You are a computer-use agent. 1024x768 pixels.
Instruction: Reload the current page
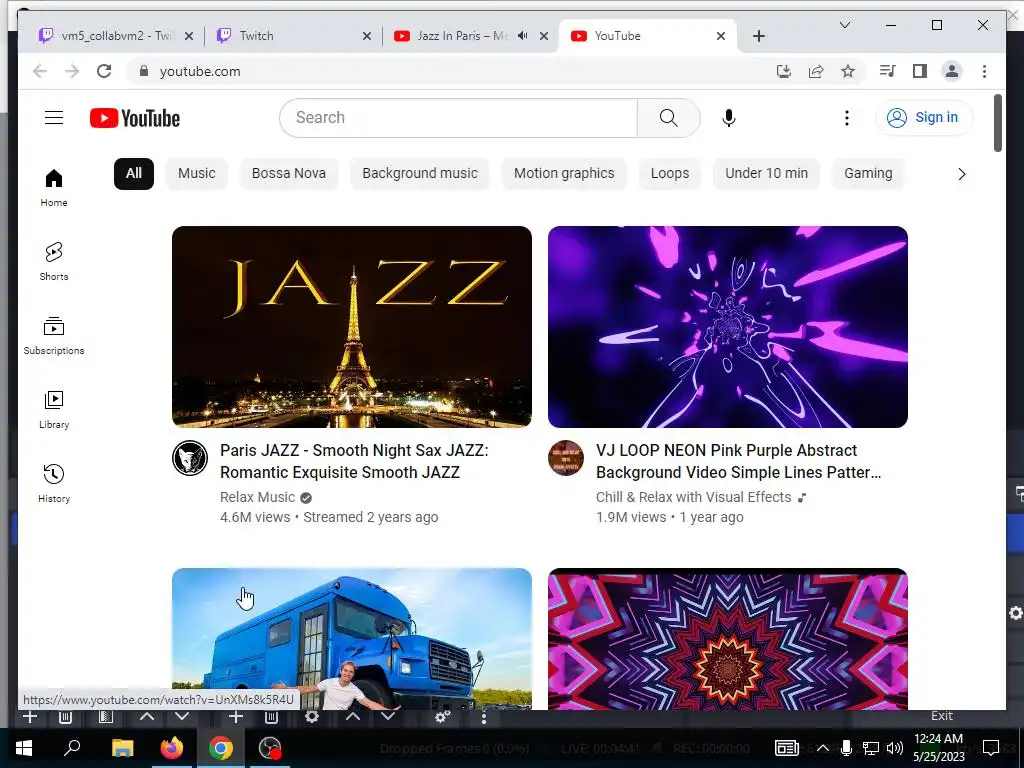point(104,71)
